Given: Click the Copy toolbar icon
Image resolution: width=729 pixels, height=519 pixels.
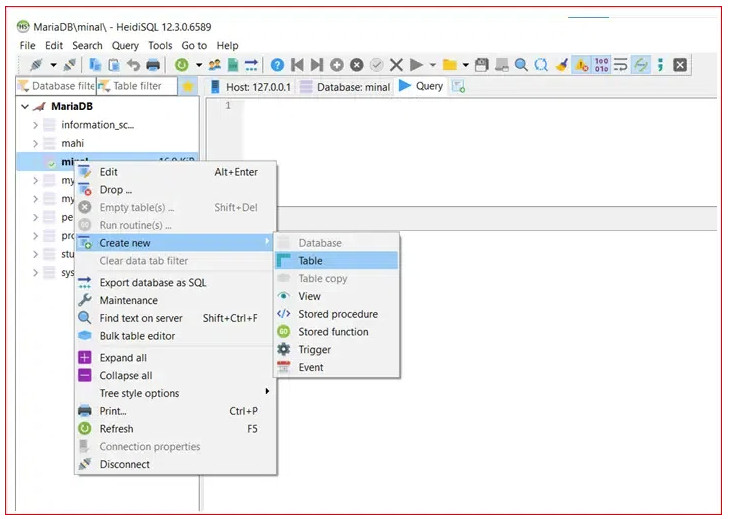Looking at the screenshot, I should tap(95, 65).
